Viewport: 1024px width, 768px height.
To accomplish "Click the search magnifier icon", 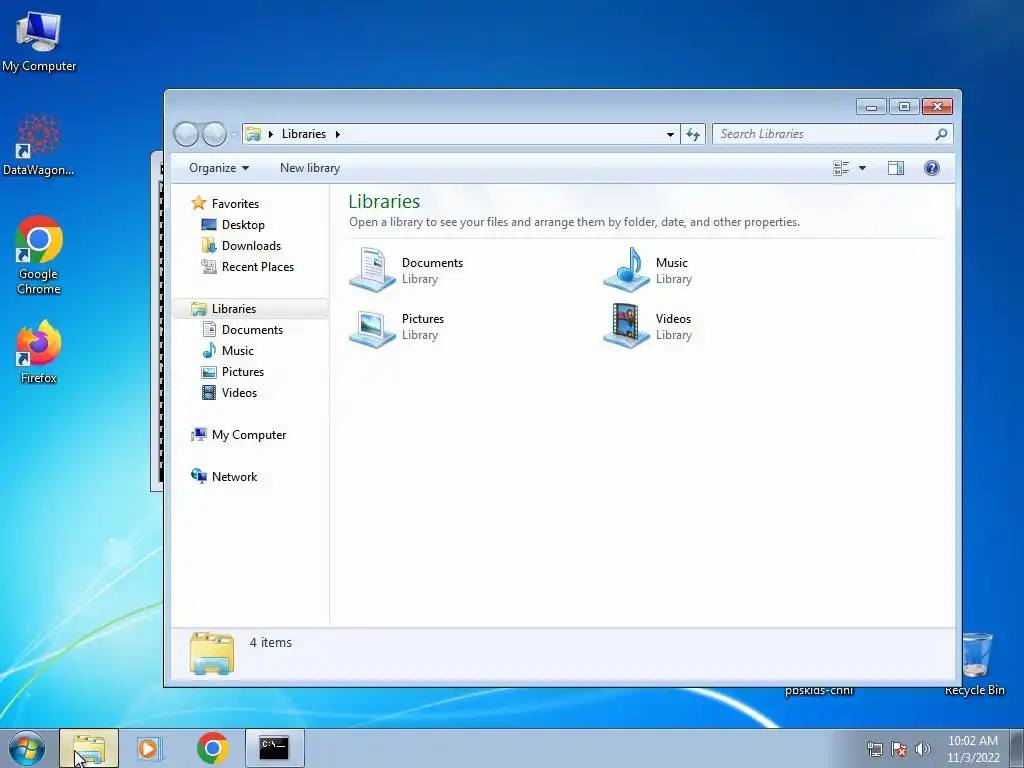I will pyautogui.click(x=941, y=135).
